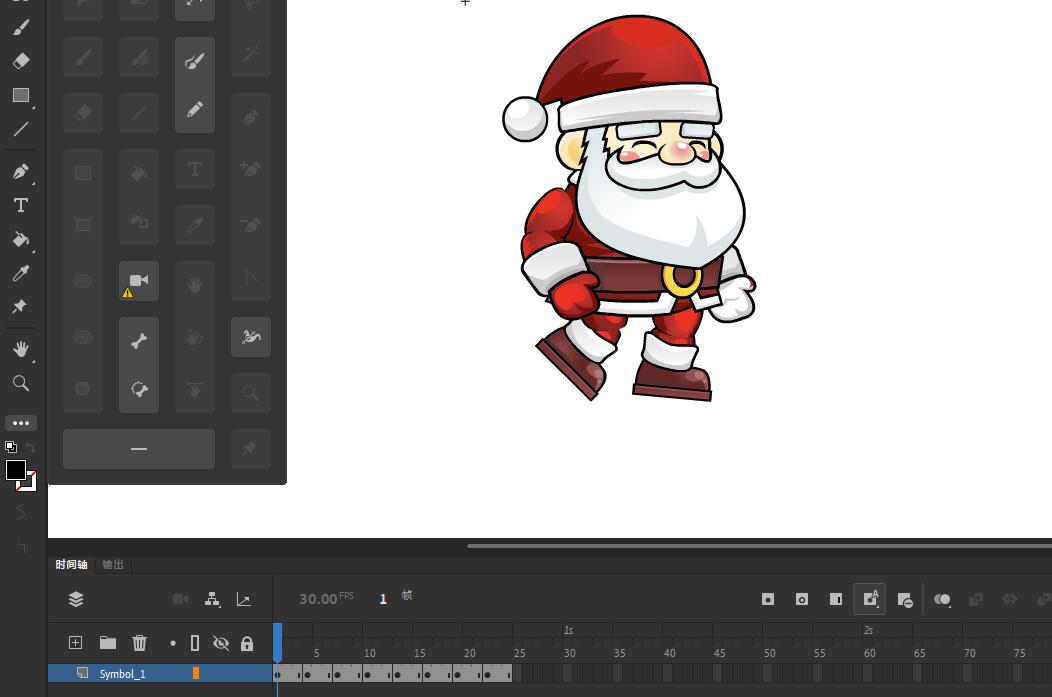
Task: Select the Asset Warp pin tool
Action: 19,307
